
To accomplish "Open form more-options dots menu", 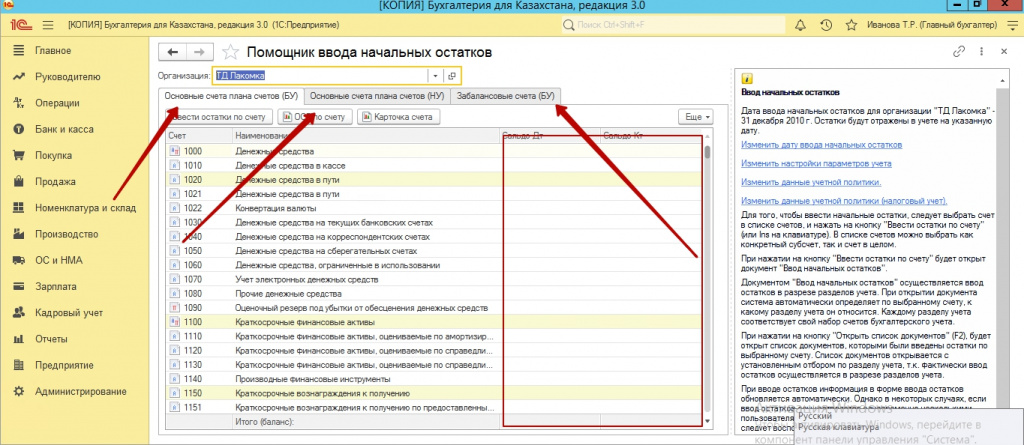I will (x=982, y=51).
